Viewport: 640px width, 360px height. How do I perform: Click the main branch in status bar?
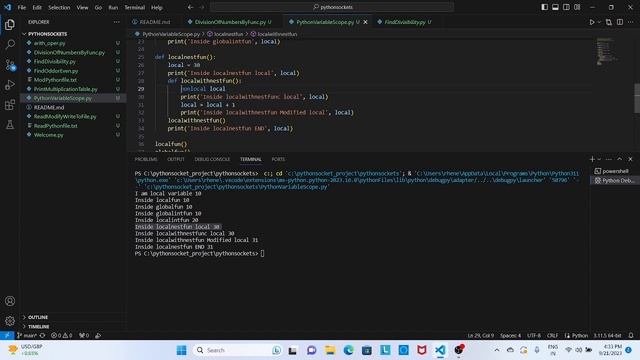coord(27,336)
